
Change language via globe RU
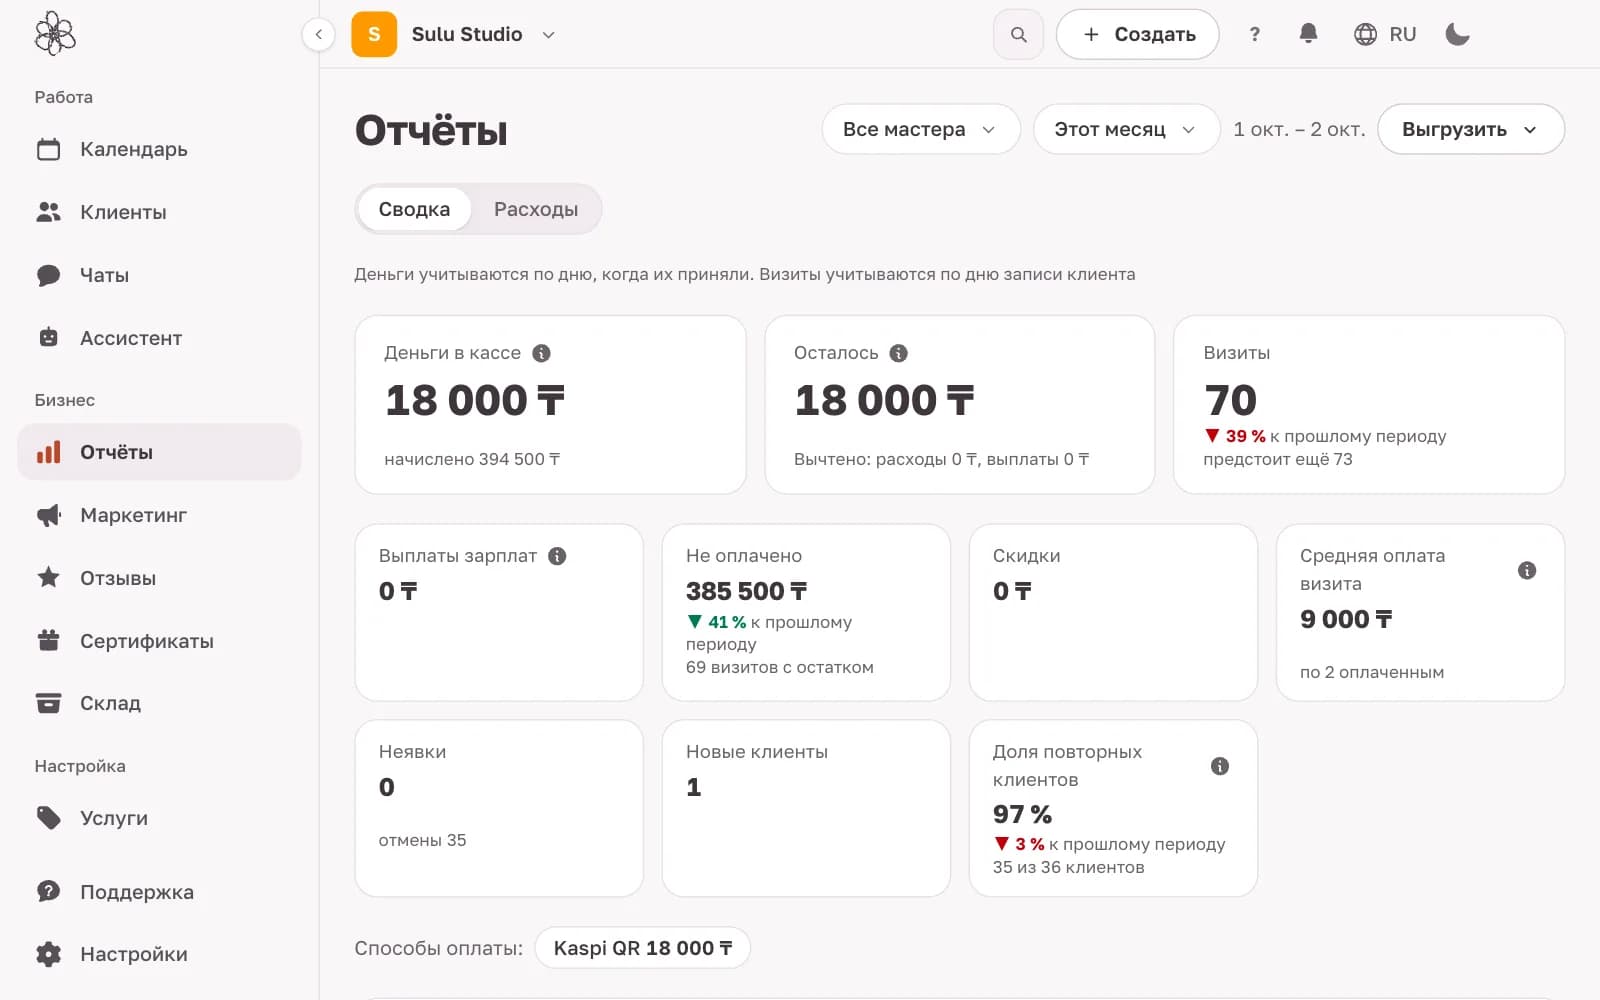[x=1385, y=34]
